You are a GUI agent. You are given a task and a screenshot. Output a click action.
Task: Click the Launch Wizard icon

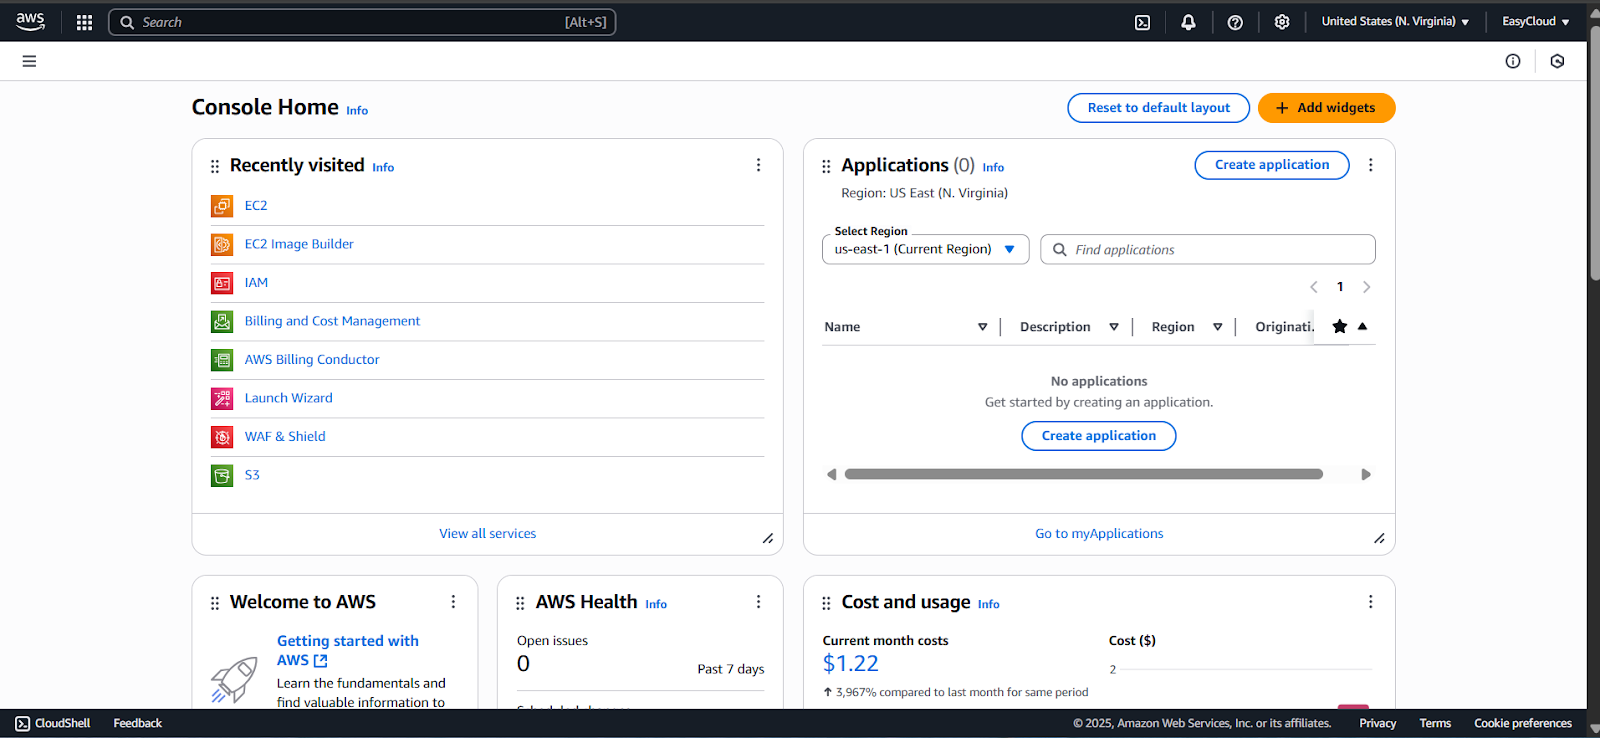click(x=222, y=398)
